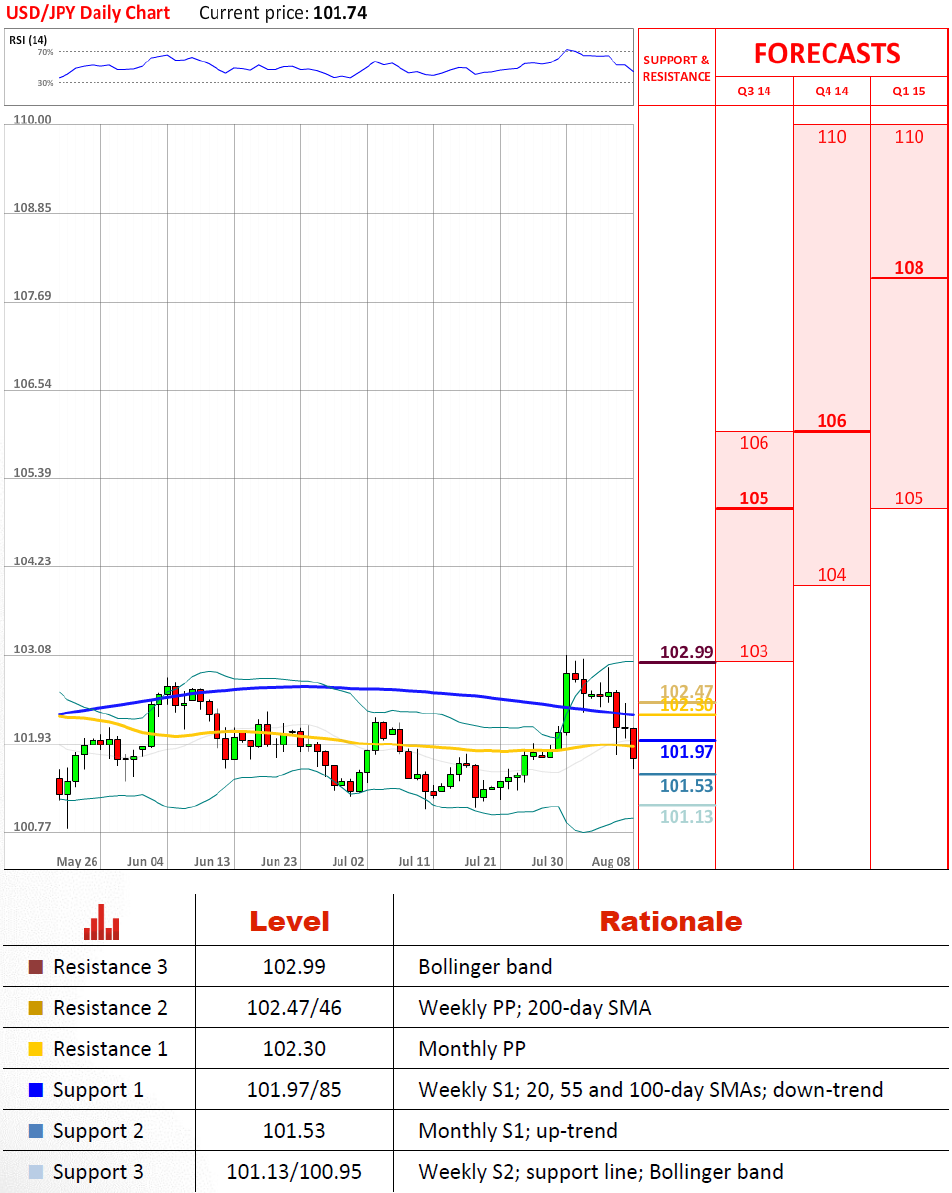This screenshot has height=1193, width=952.
Task: Select the 'Support 1' row label
Action: 98,1090
